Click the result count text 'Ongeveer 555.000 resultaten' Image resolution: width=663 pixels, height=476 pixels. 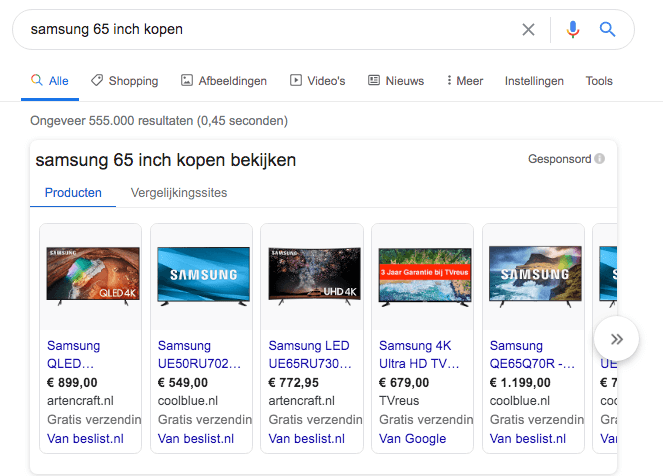click(x=112, y=120)
